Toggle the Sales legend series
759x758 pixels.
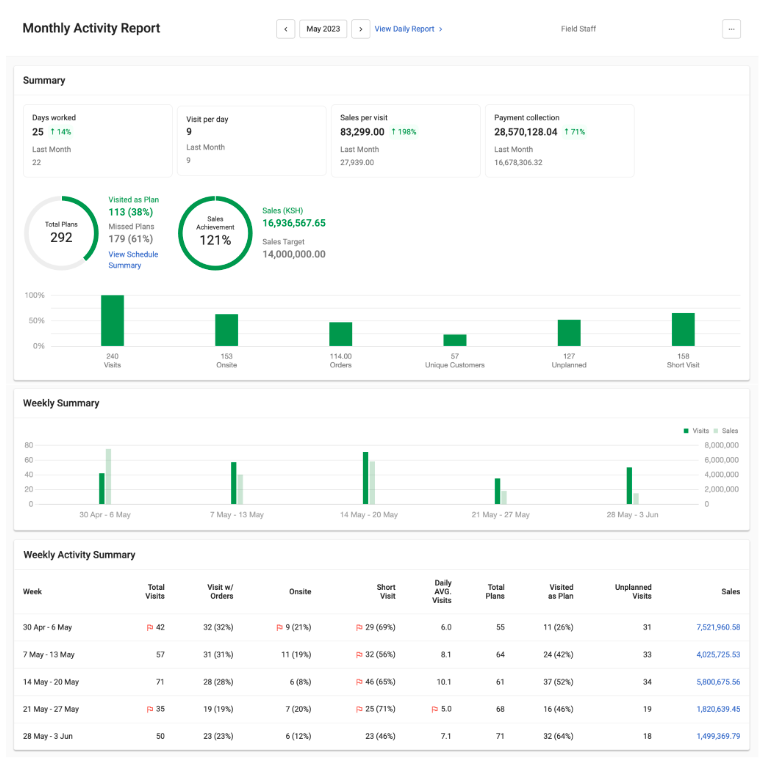(726, 431)
